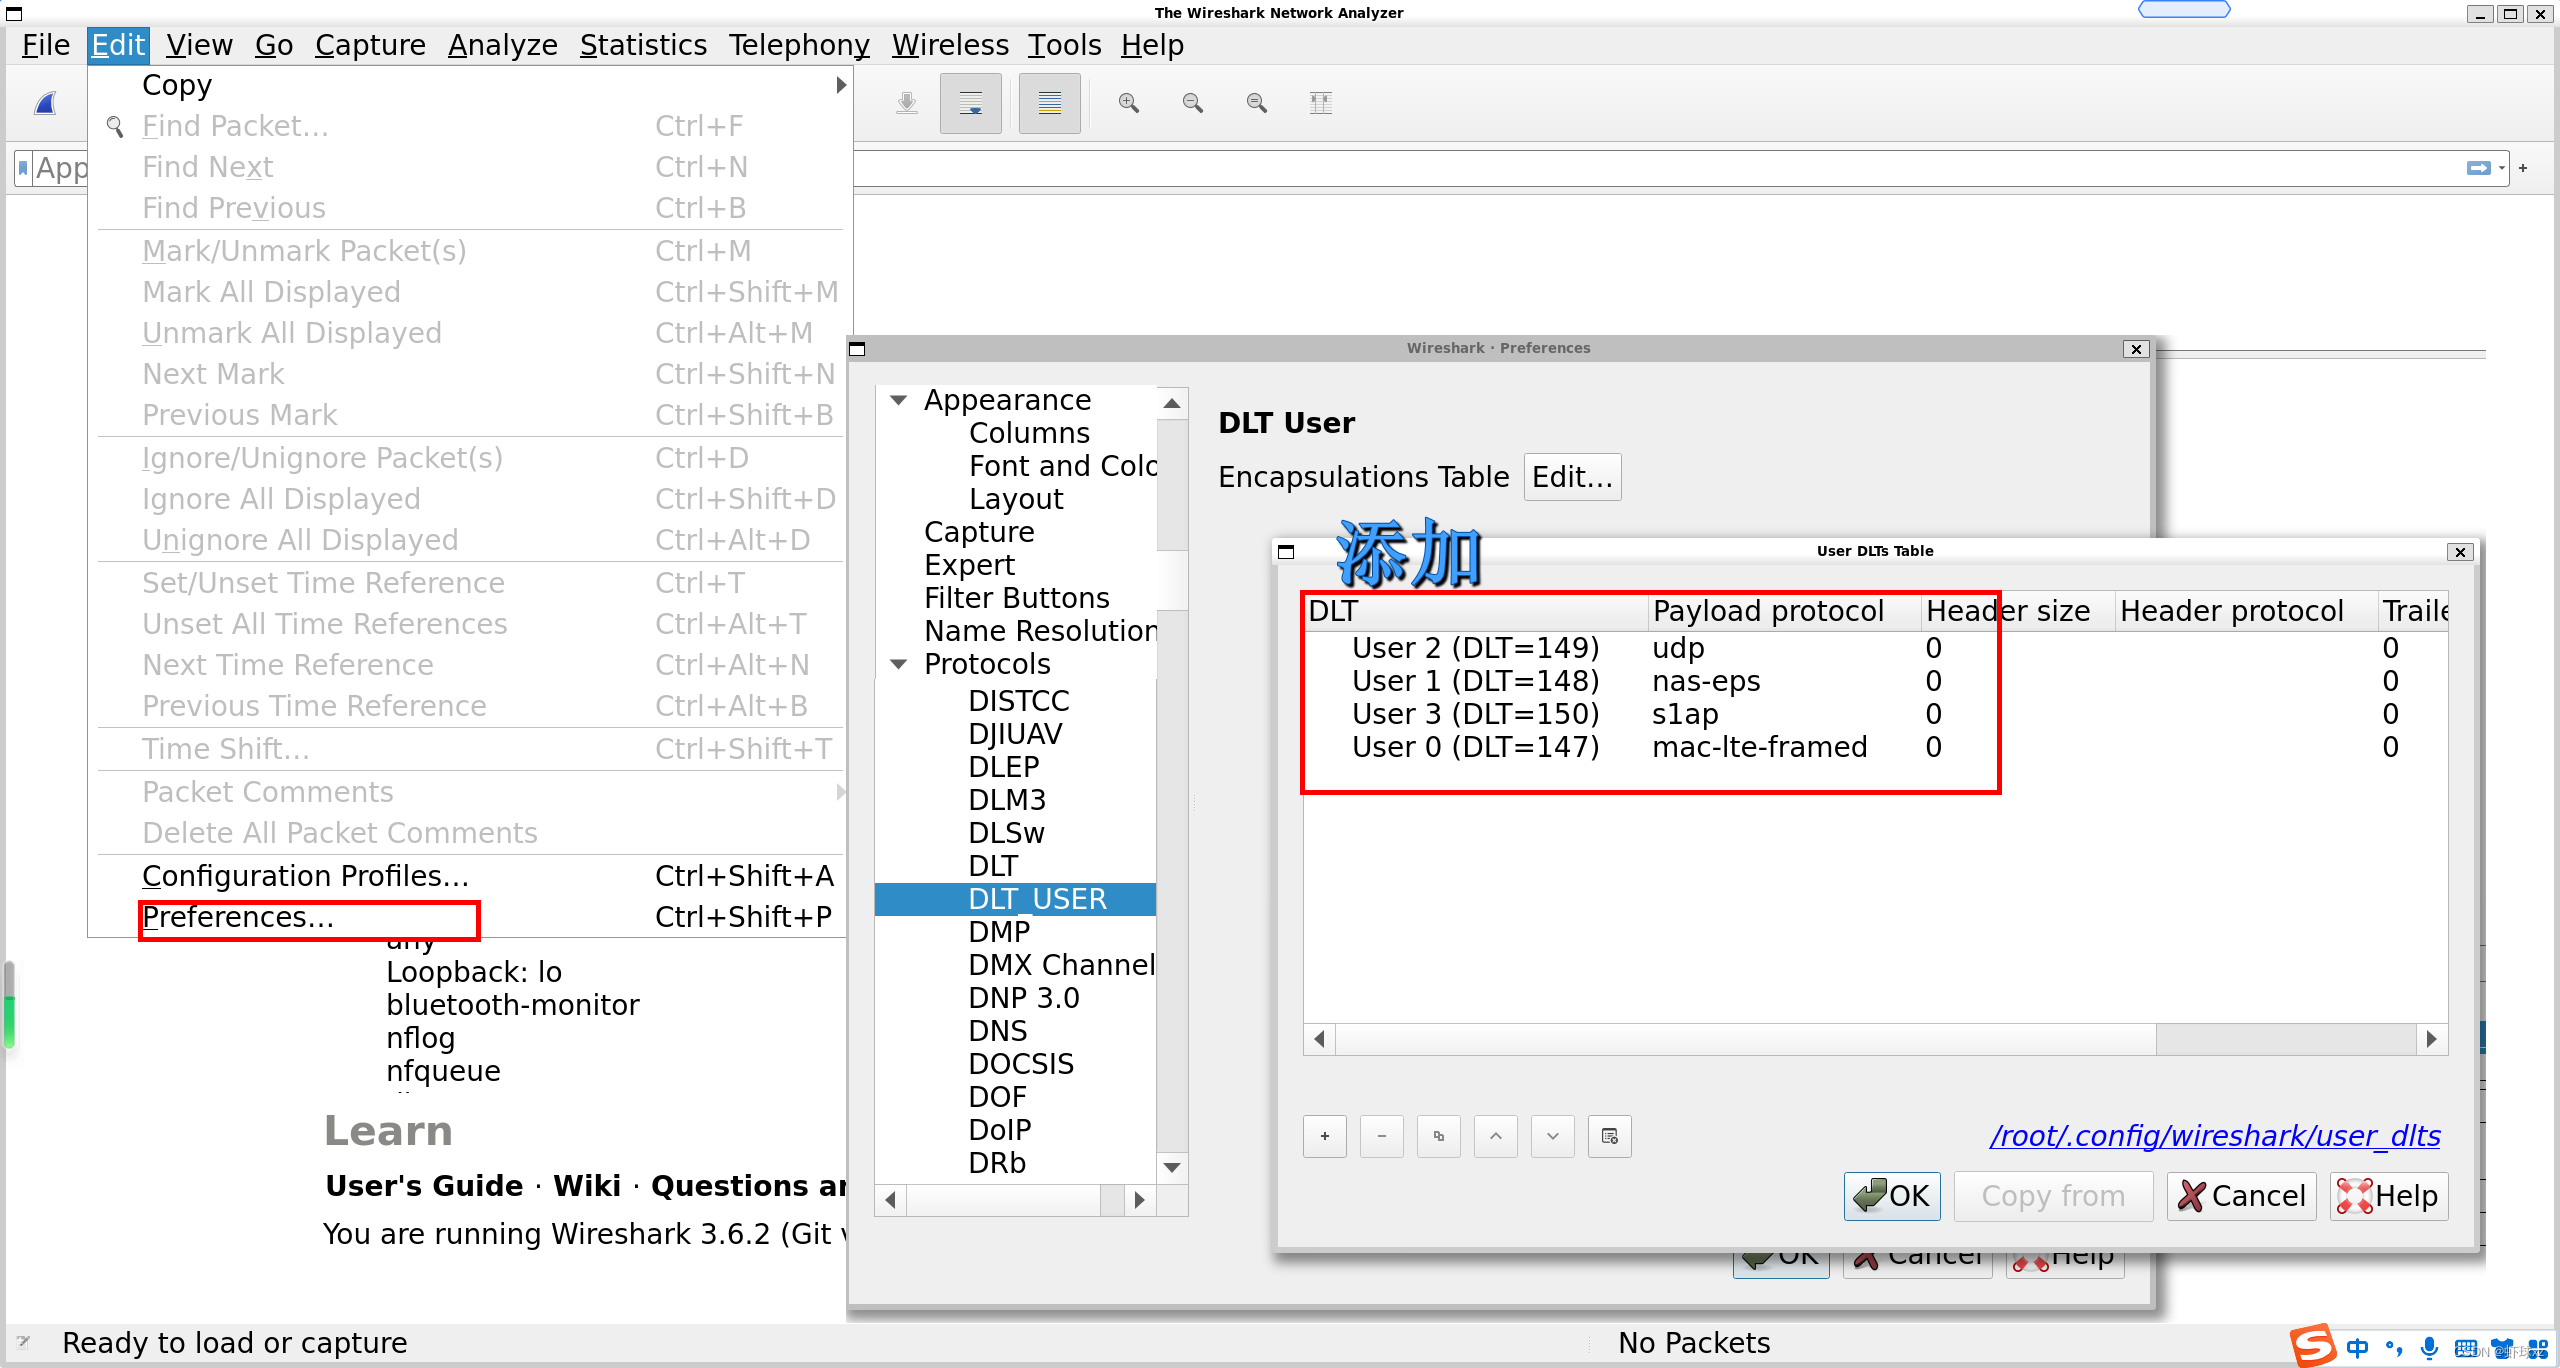Image resolution: width=2560 pixels, height=1368 pixels.
Task: Click the DLTs table horizontal scrollbar thumb
Action: coord(1746,1039)
